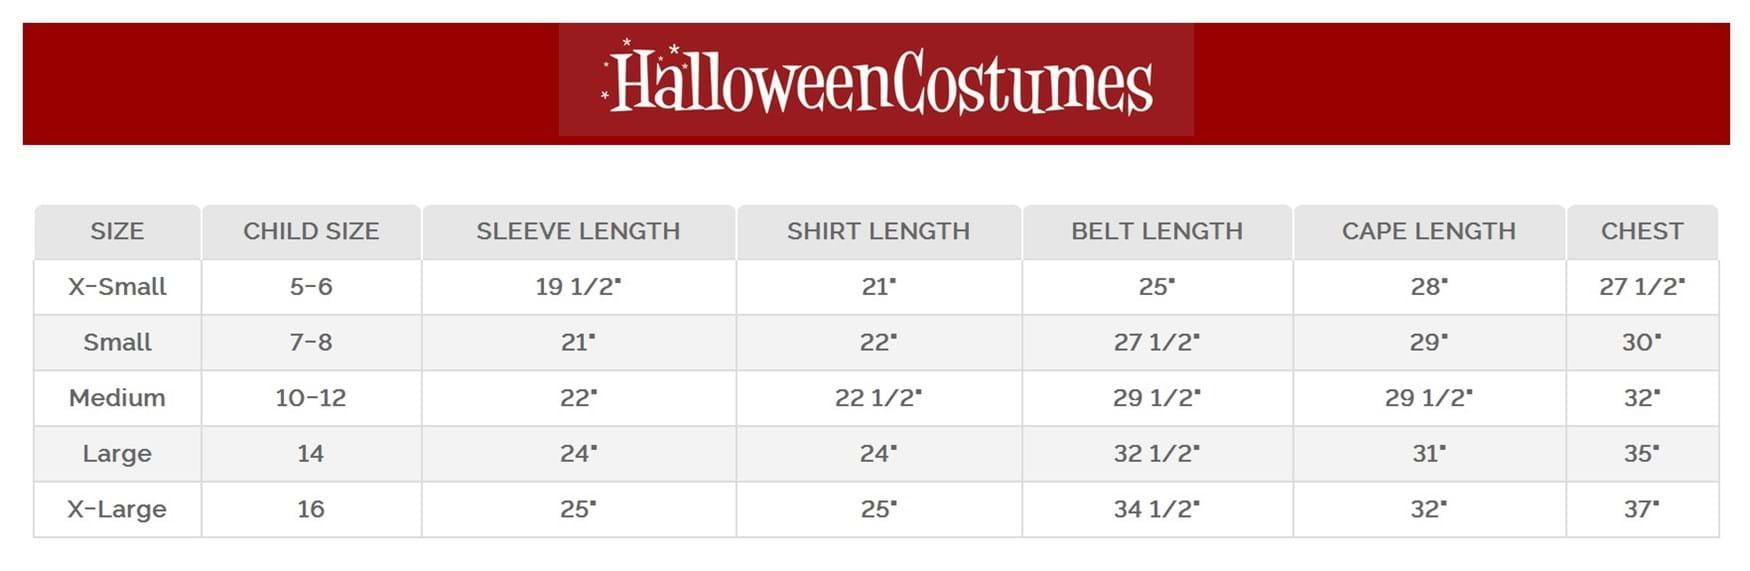Click the 31" cape length cell

pyautogui.click(x=1428, y=454)
